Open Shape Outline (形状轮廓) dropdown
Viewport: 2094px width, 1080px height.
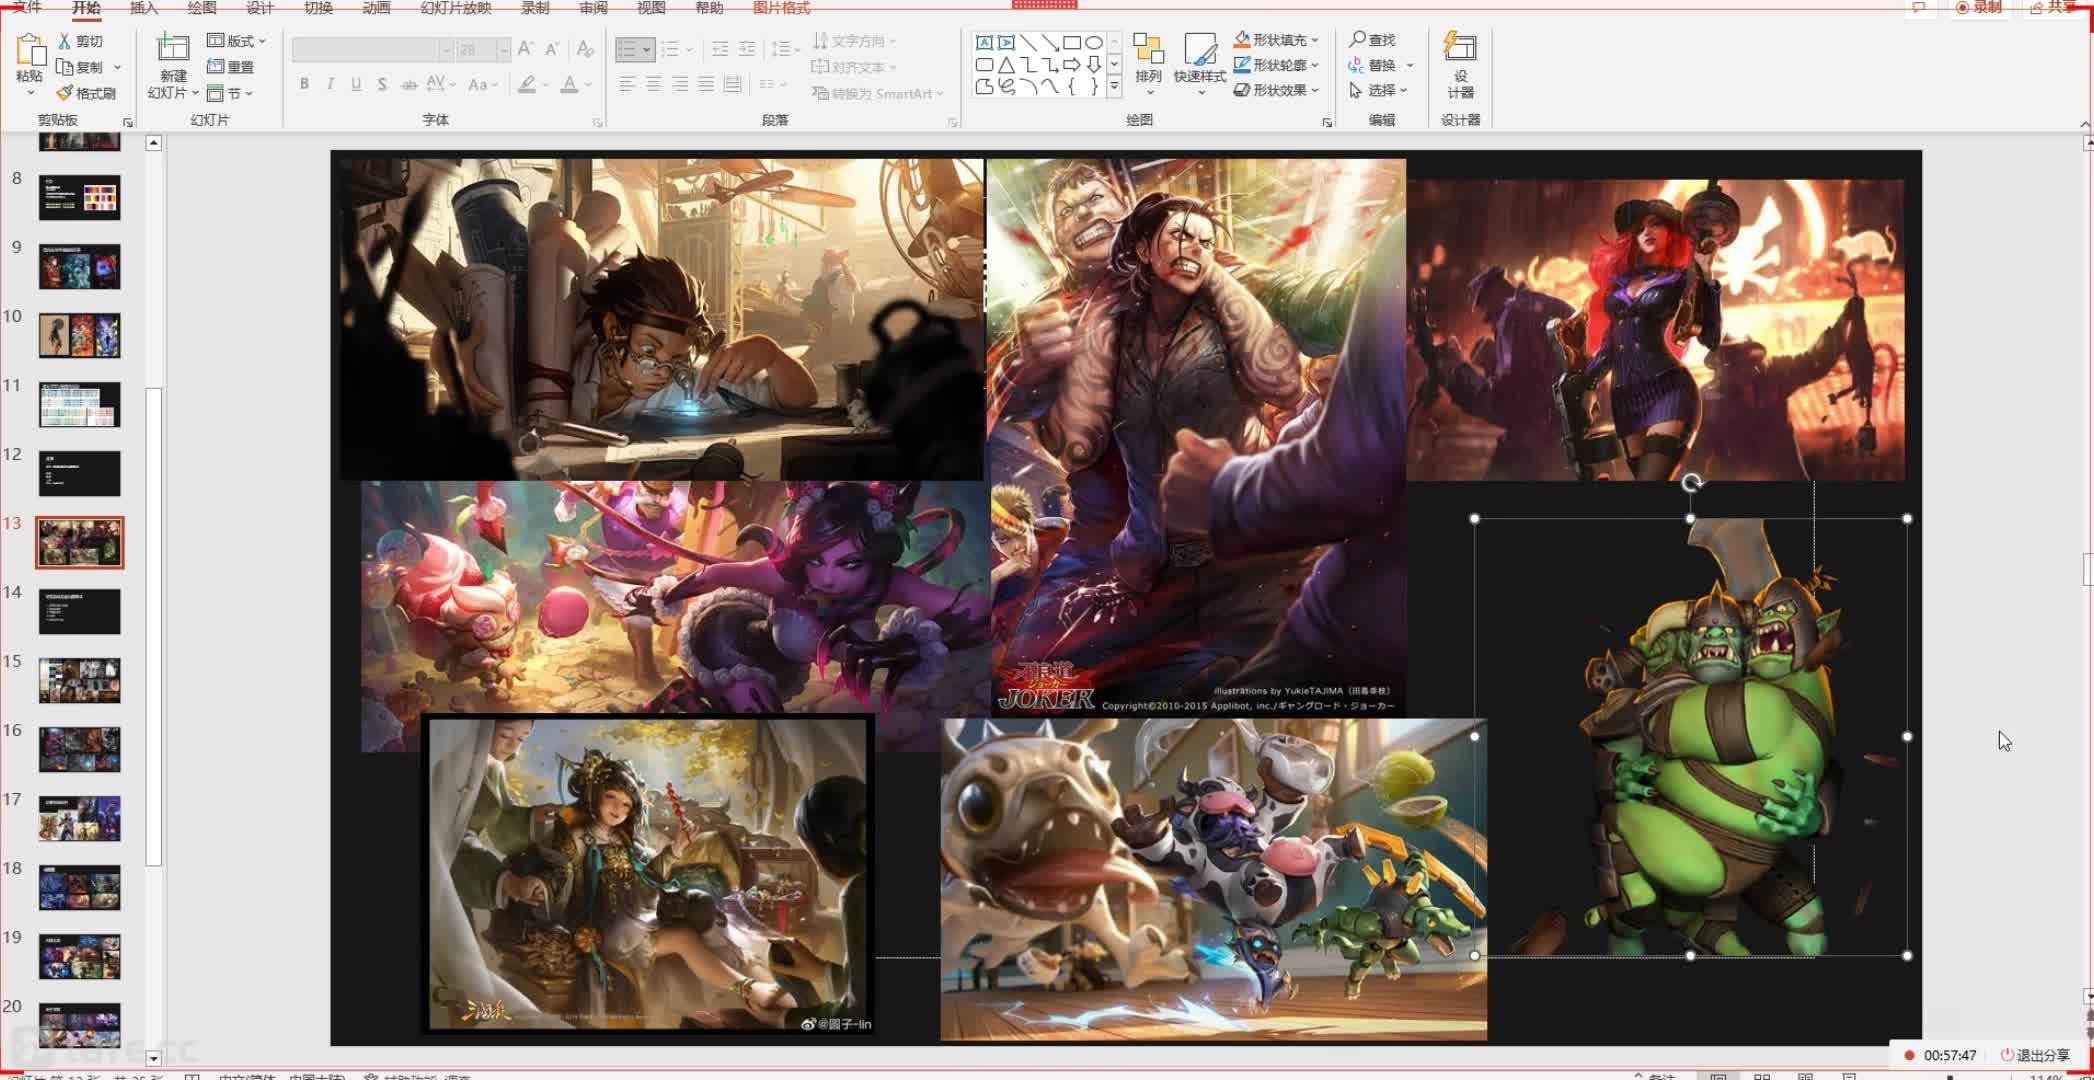point(1277,64)
